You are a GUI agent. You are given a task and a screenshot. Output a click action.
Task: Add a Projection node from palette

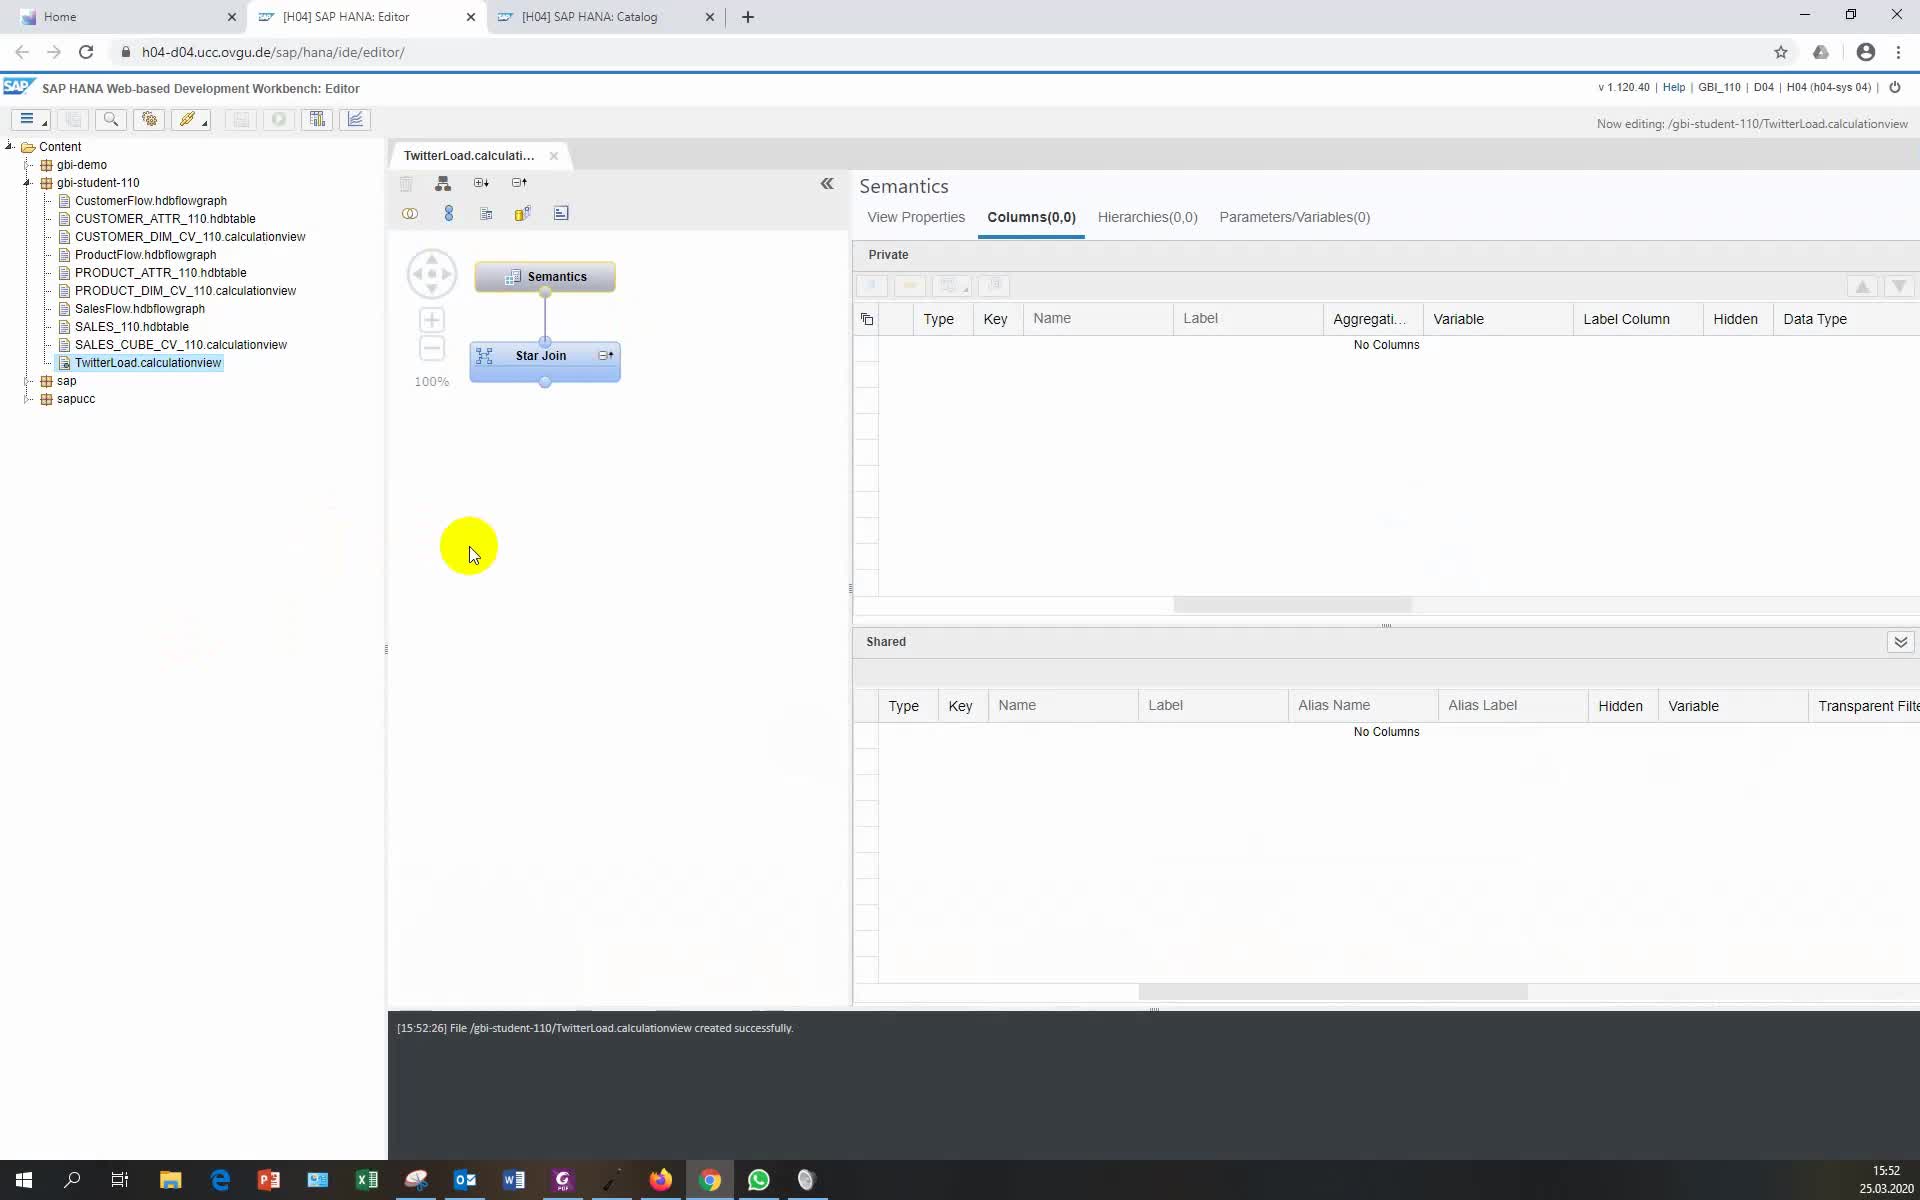[x=486, y=214]
